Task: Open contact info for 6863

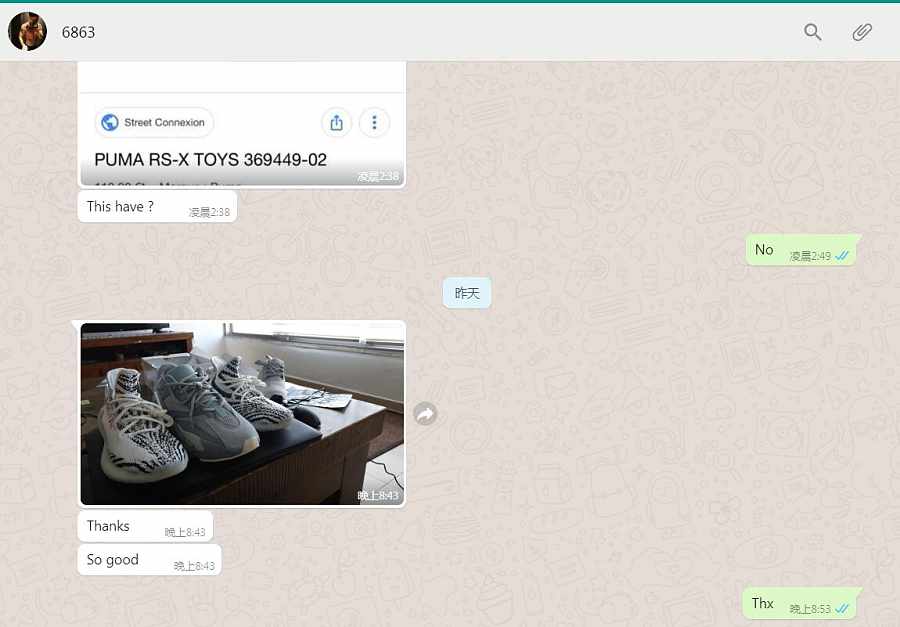Action: tap(79, 32)
